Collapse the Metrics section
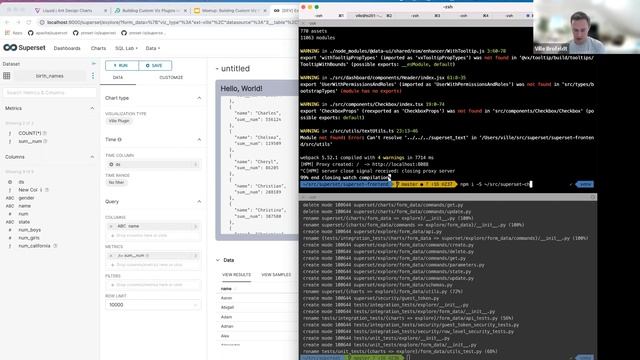The width and height of the screenshot is (640, 360). click(92, 108)
